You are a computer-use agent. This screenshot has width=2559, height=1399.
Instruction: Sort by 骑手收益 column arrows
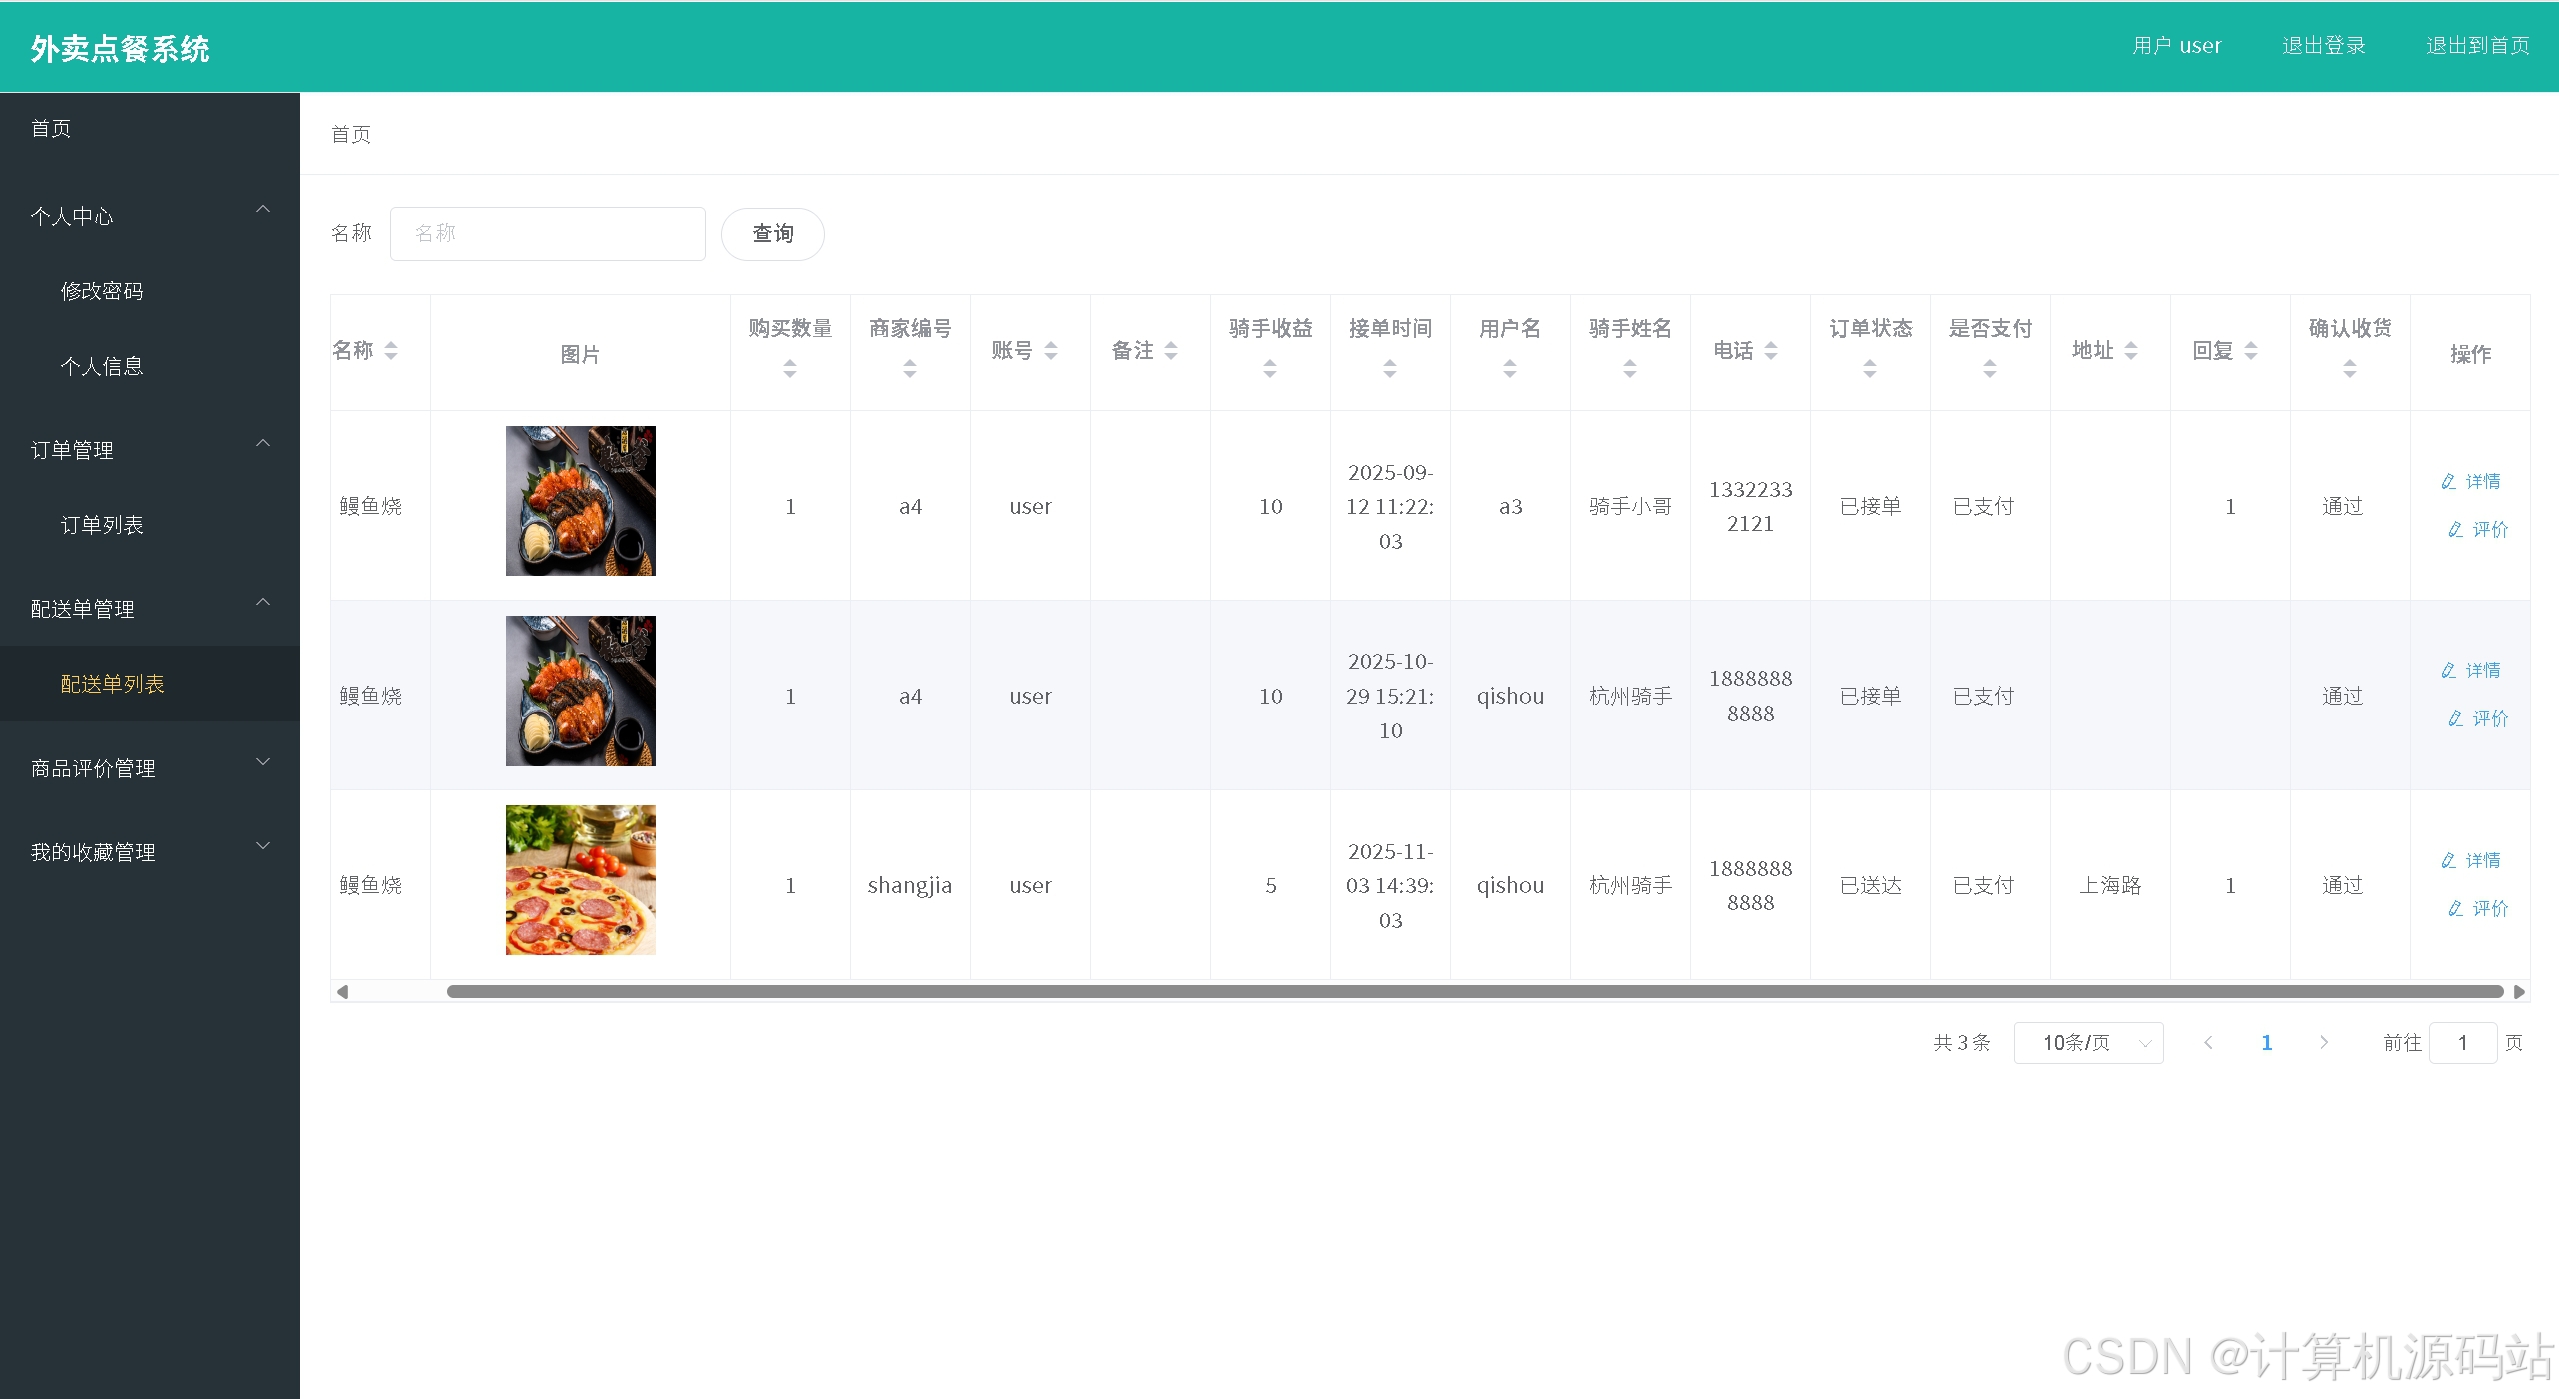1270,369
